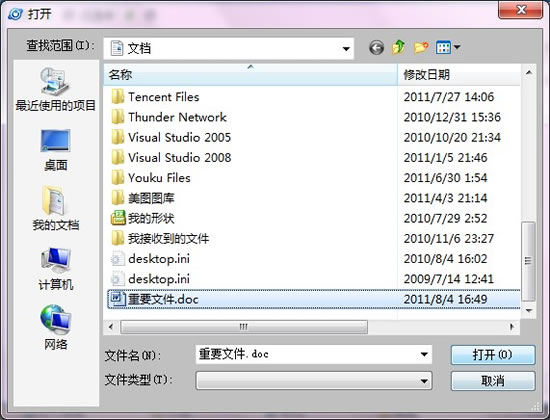The image size is (550, 420).
Task: Click the 取消 button
Action: (x=493, y=381)
